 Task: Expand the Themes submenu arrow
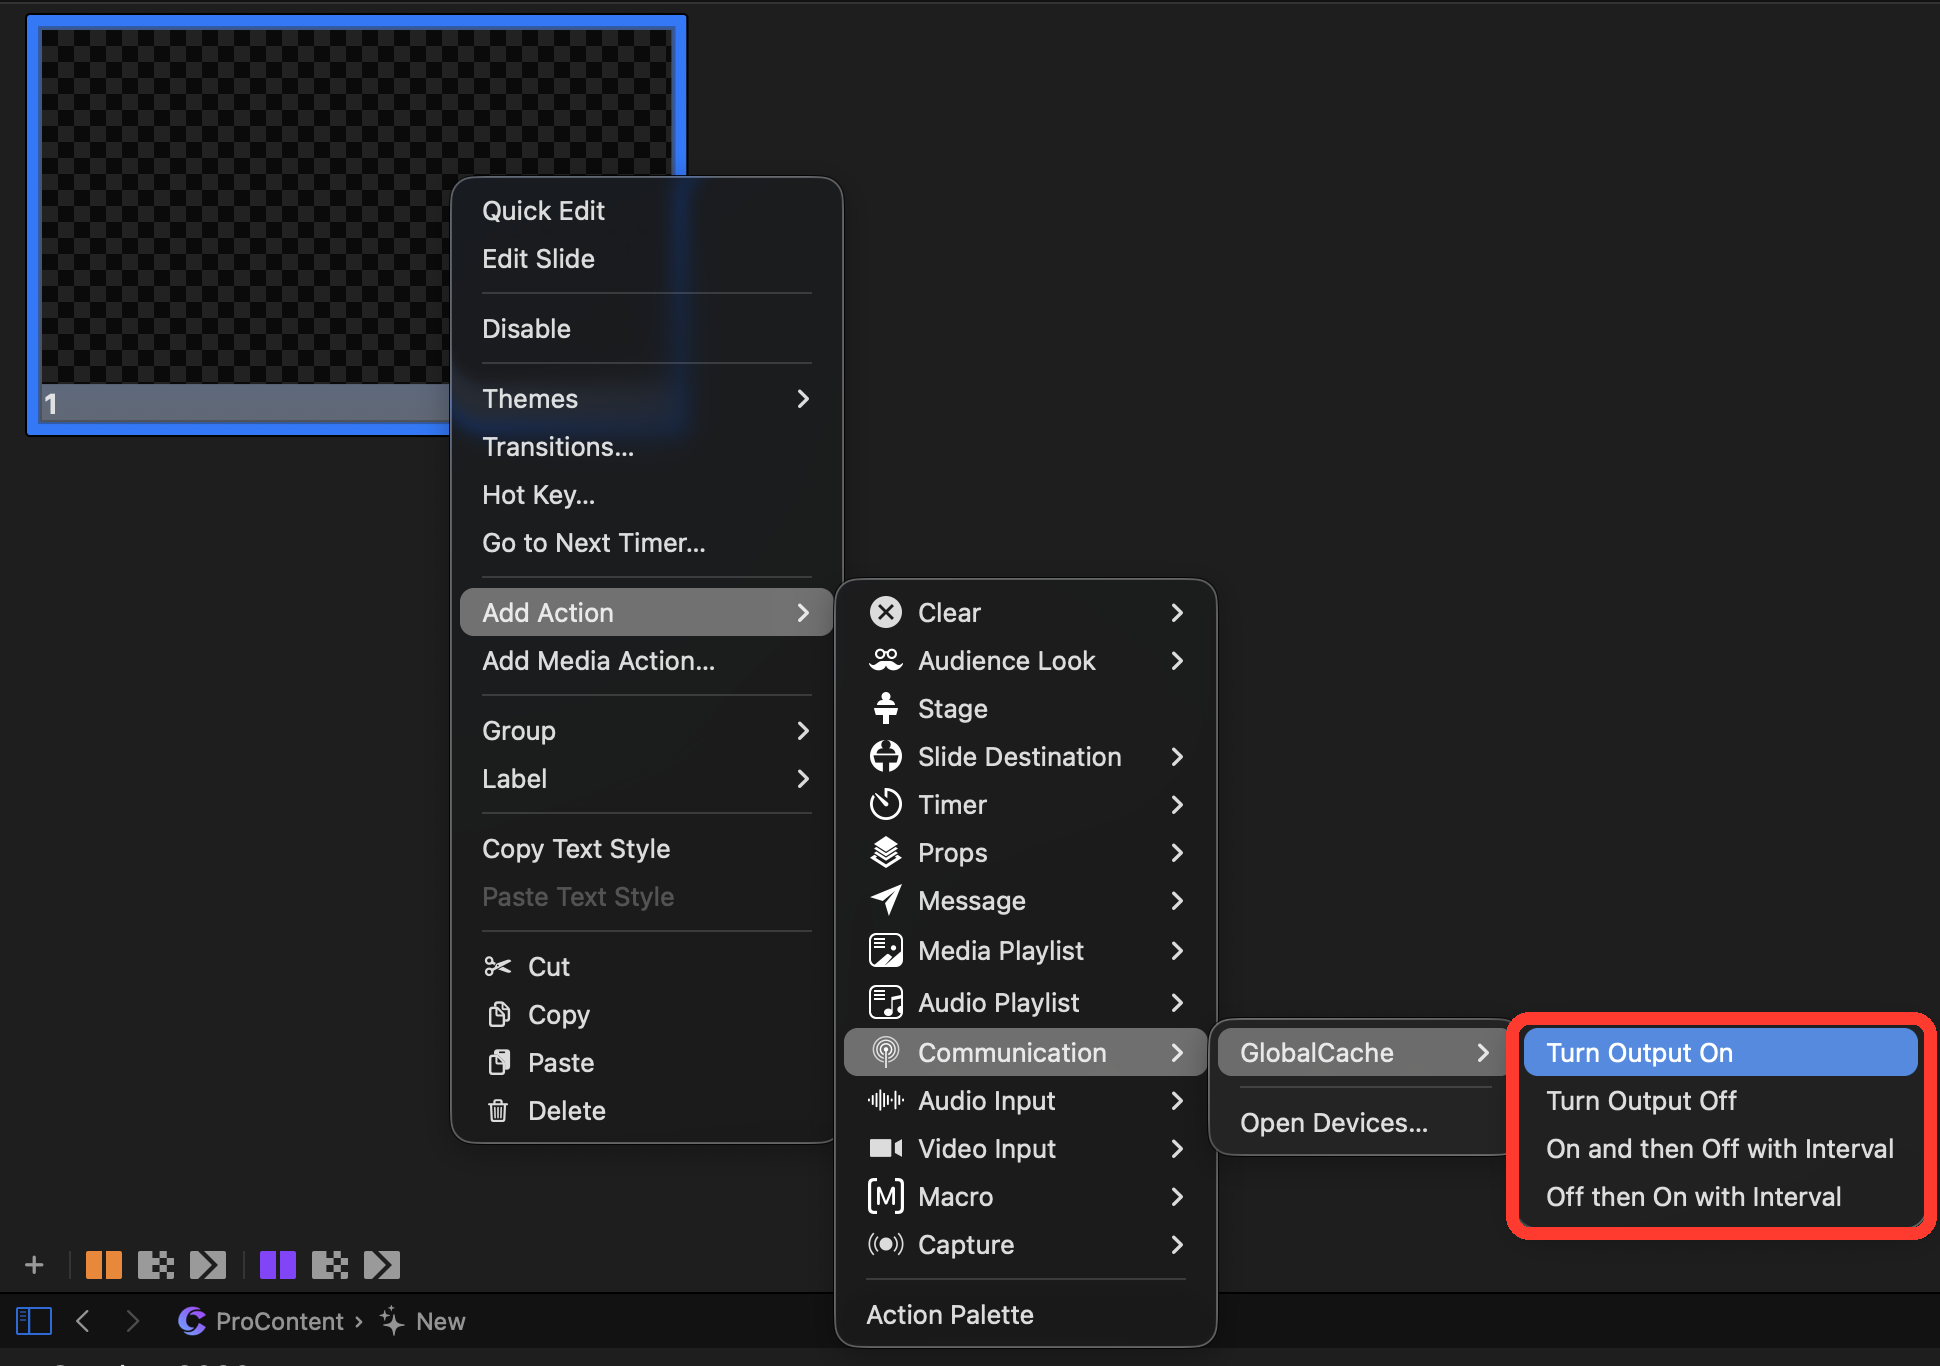tap(802, 398)
